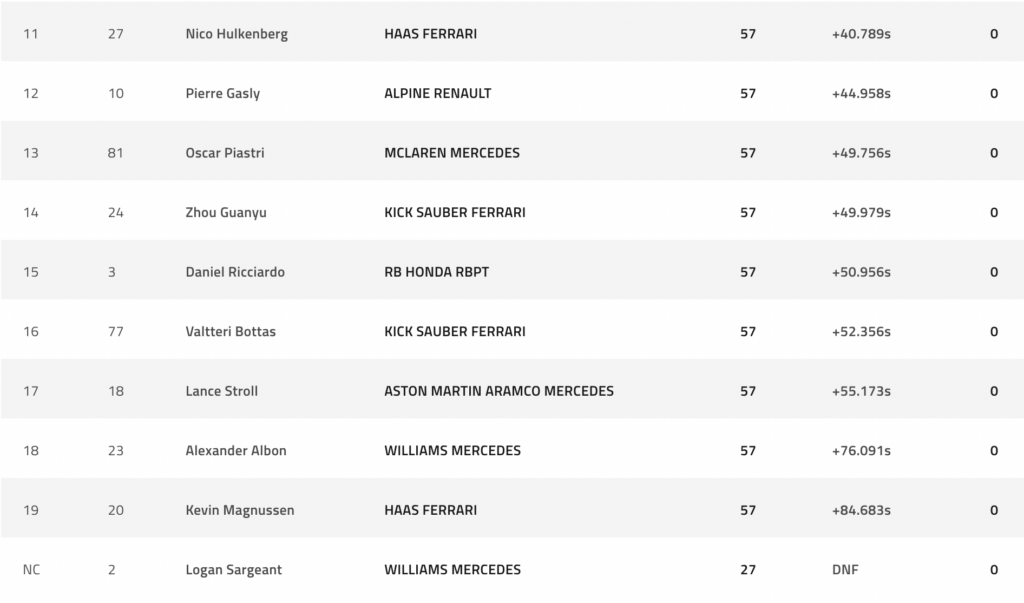Viewport: 1024px width, 603px height.
Task: Open Lance Stroll driver entry
Action: [221, 391]
